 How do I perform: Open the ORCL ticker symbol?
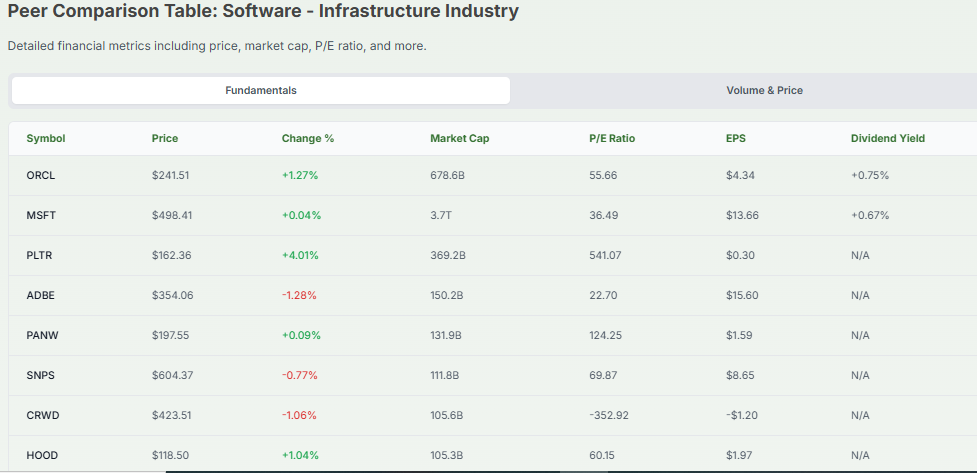[41, 175]
